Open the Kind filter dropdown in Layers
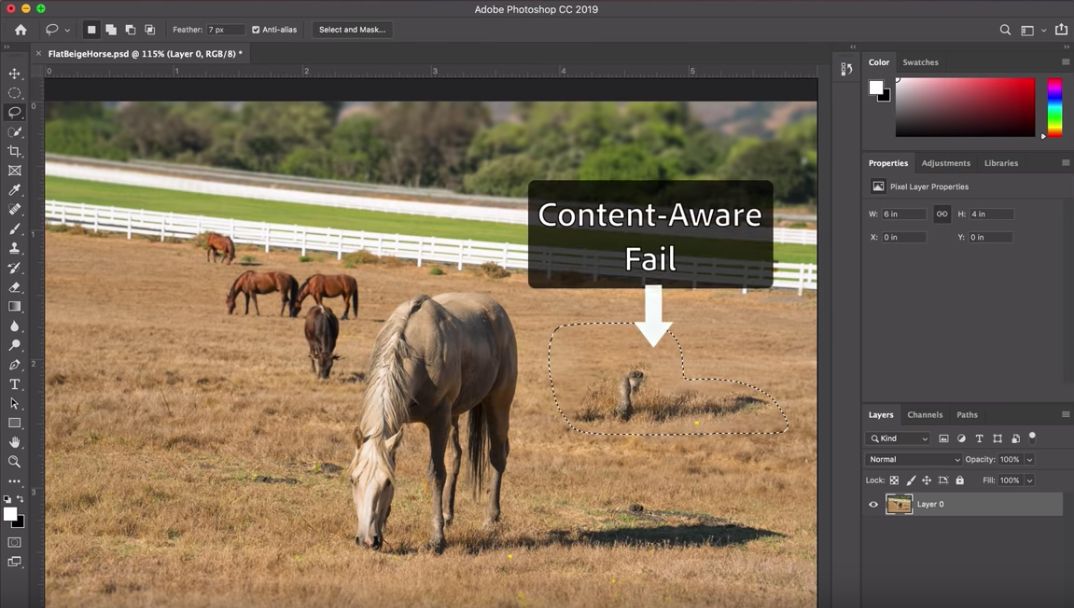The height and width of the screenshot is (608, 1074). point(898,438)
